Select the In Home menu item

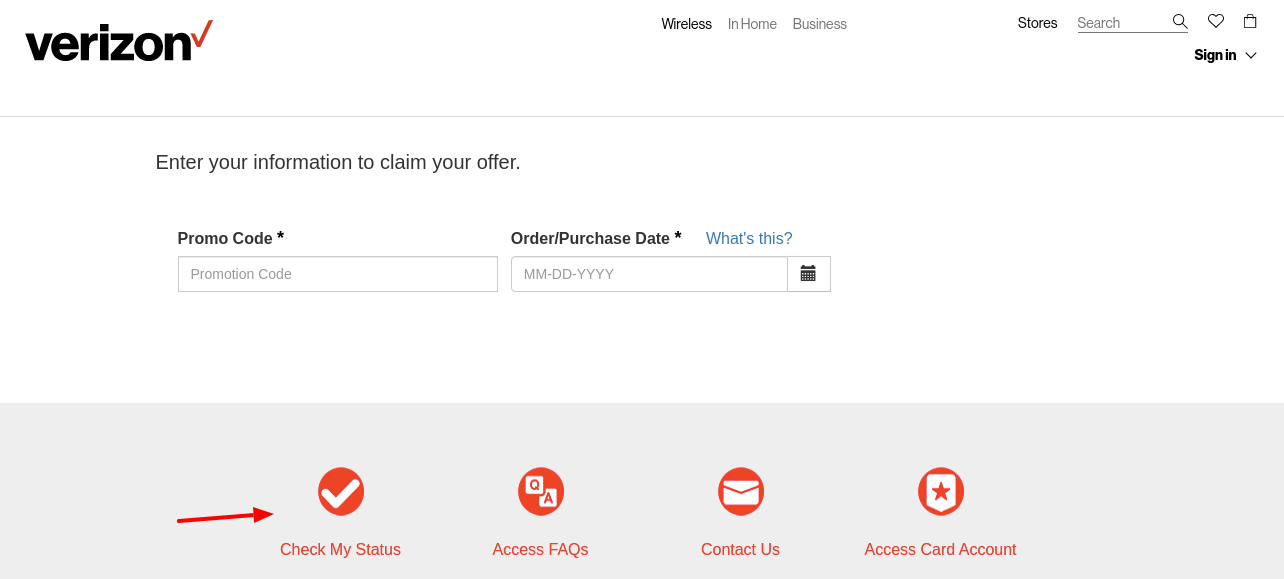click(x=752, y=23)
